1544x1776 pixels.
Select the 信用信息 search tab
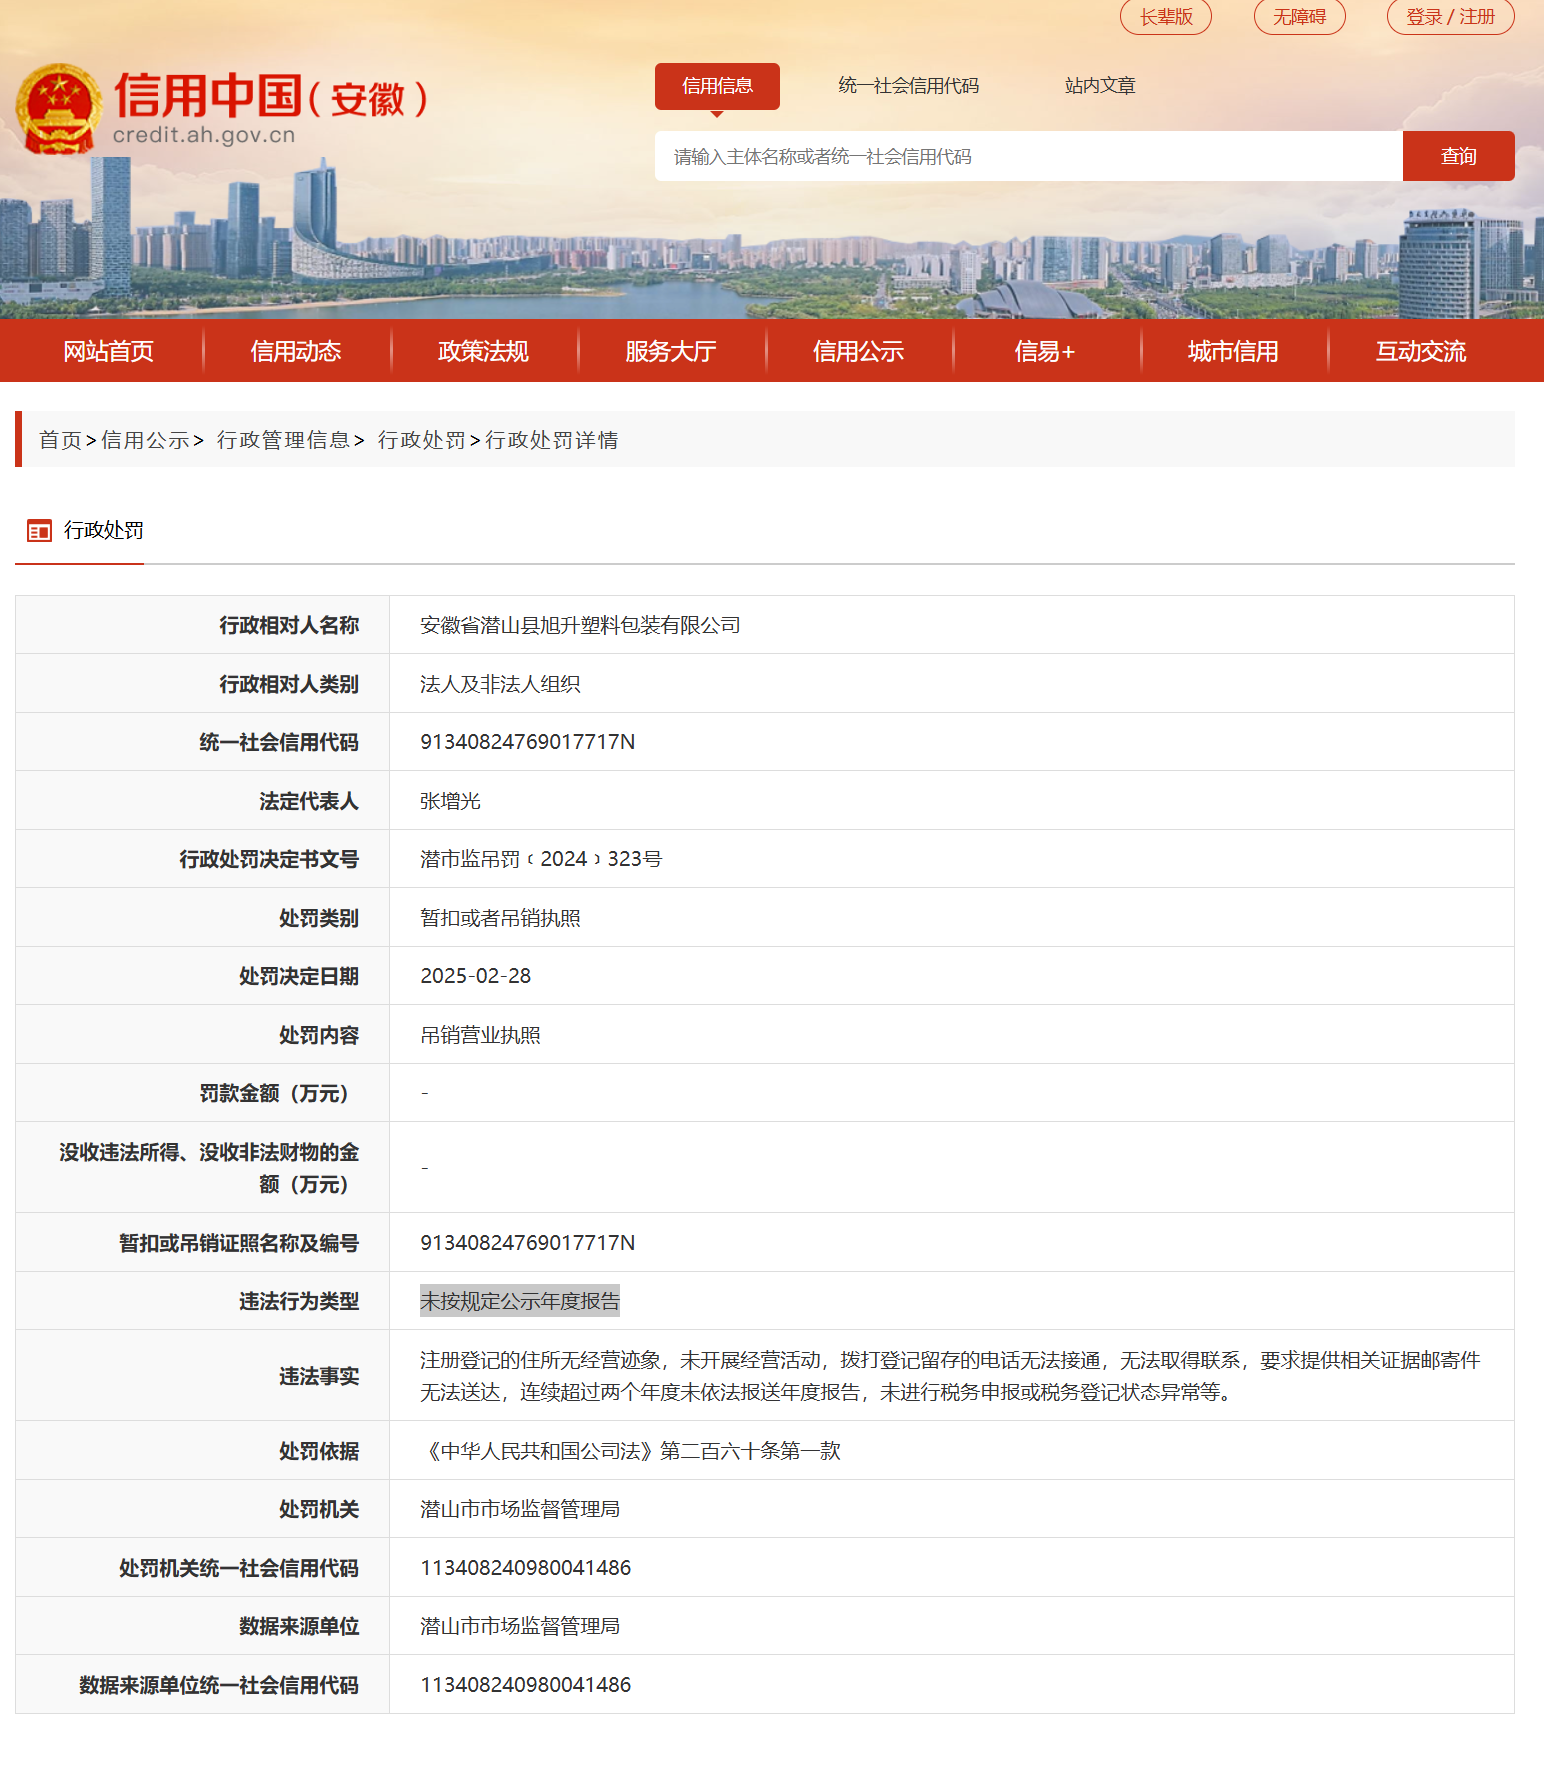(x=717, y=86)
